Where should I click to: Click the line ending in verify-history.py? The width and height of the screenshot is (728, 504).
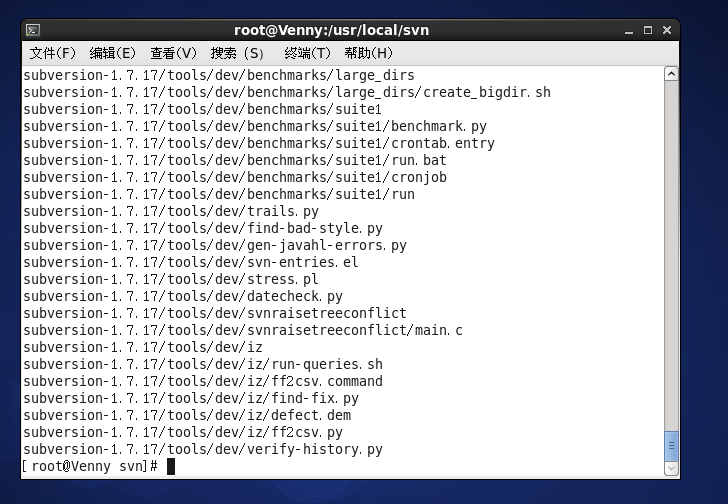[x=203, y=449]
